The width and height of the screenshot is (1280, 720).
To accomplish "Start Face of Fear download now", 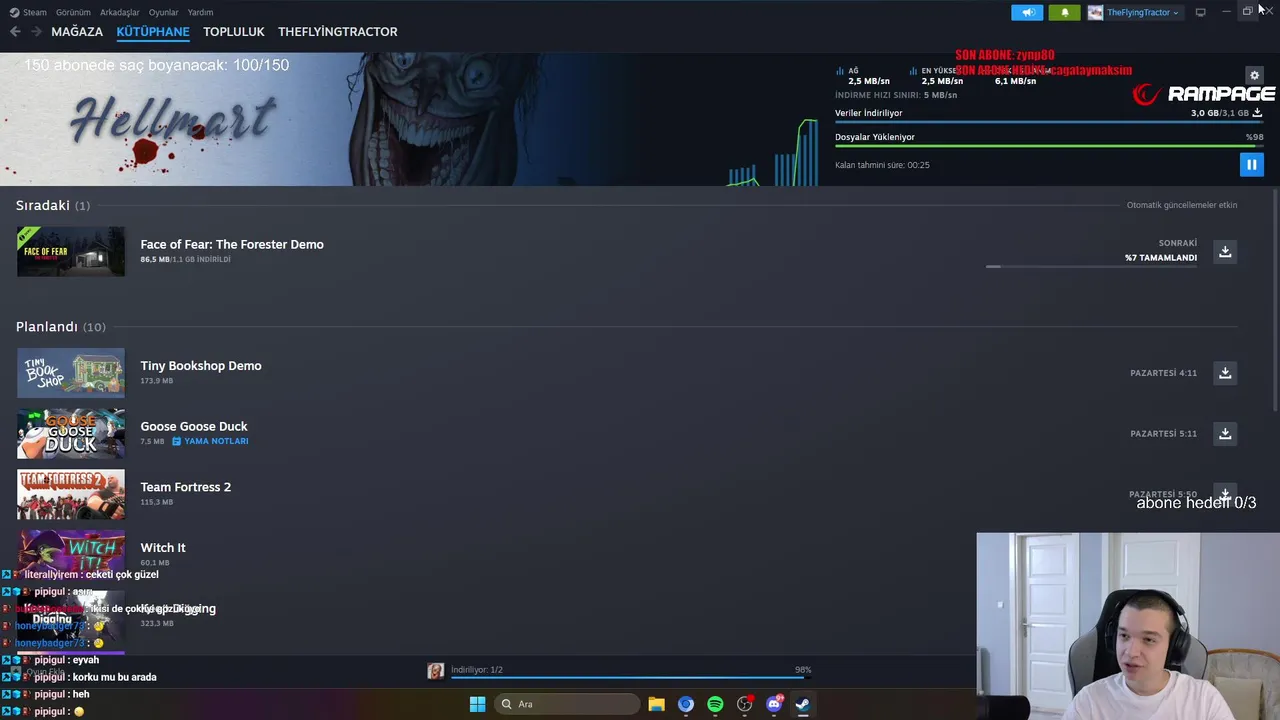I will [1225, 251].
